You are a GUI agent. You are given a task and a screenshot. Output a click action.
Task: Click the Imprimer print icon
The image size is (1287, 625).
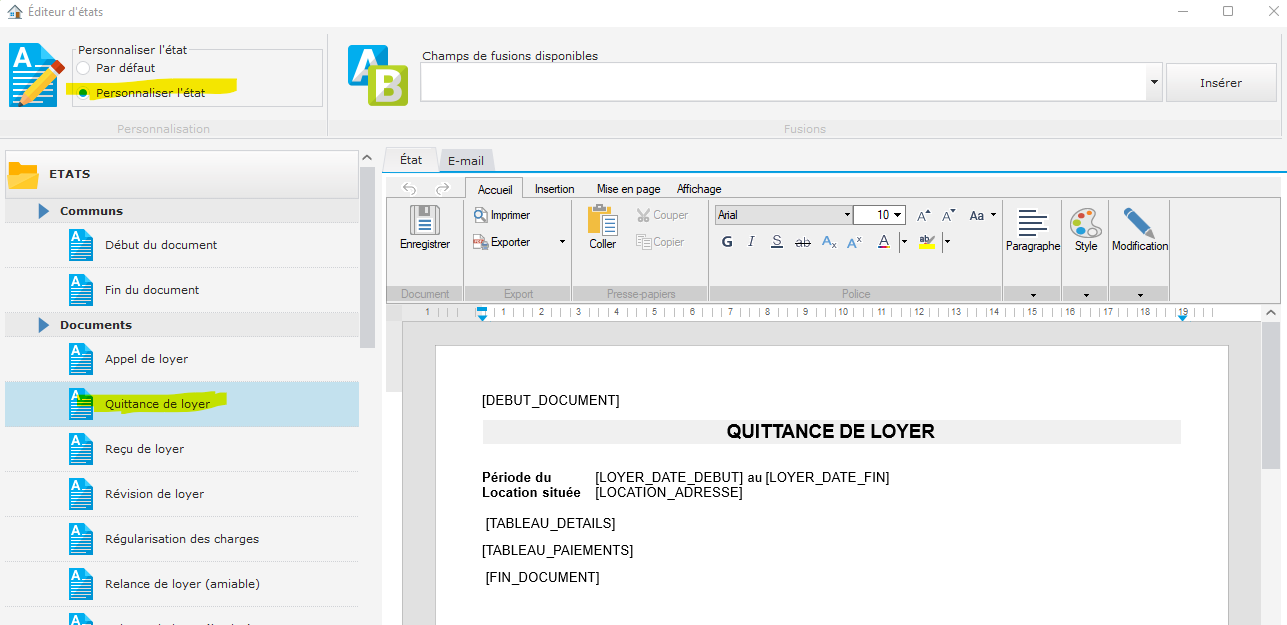[481, 215]
